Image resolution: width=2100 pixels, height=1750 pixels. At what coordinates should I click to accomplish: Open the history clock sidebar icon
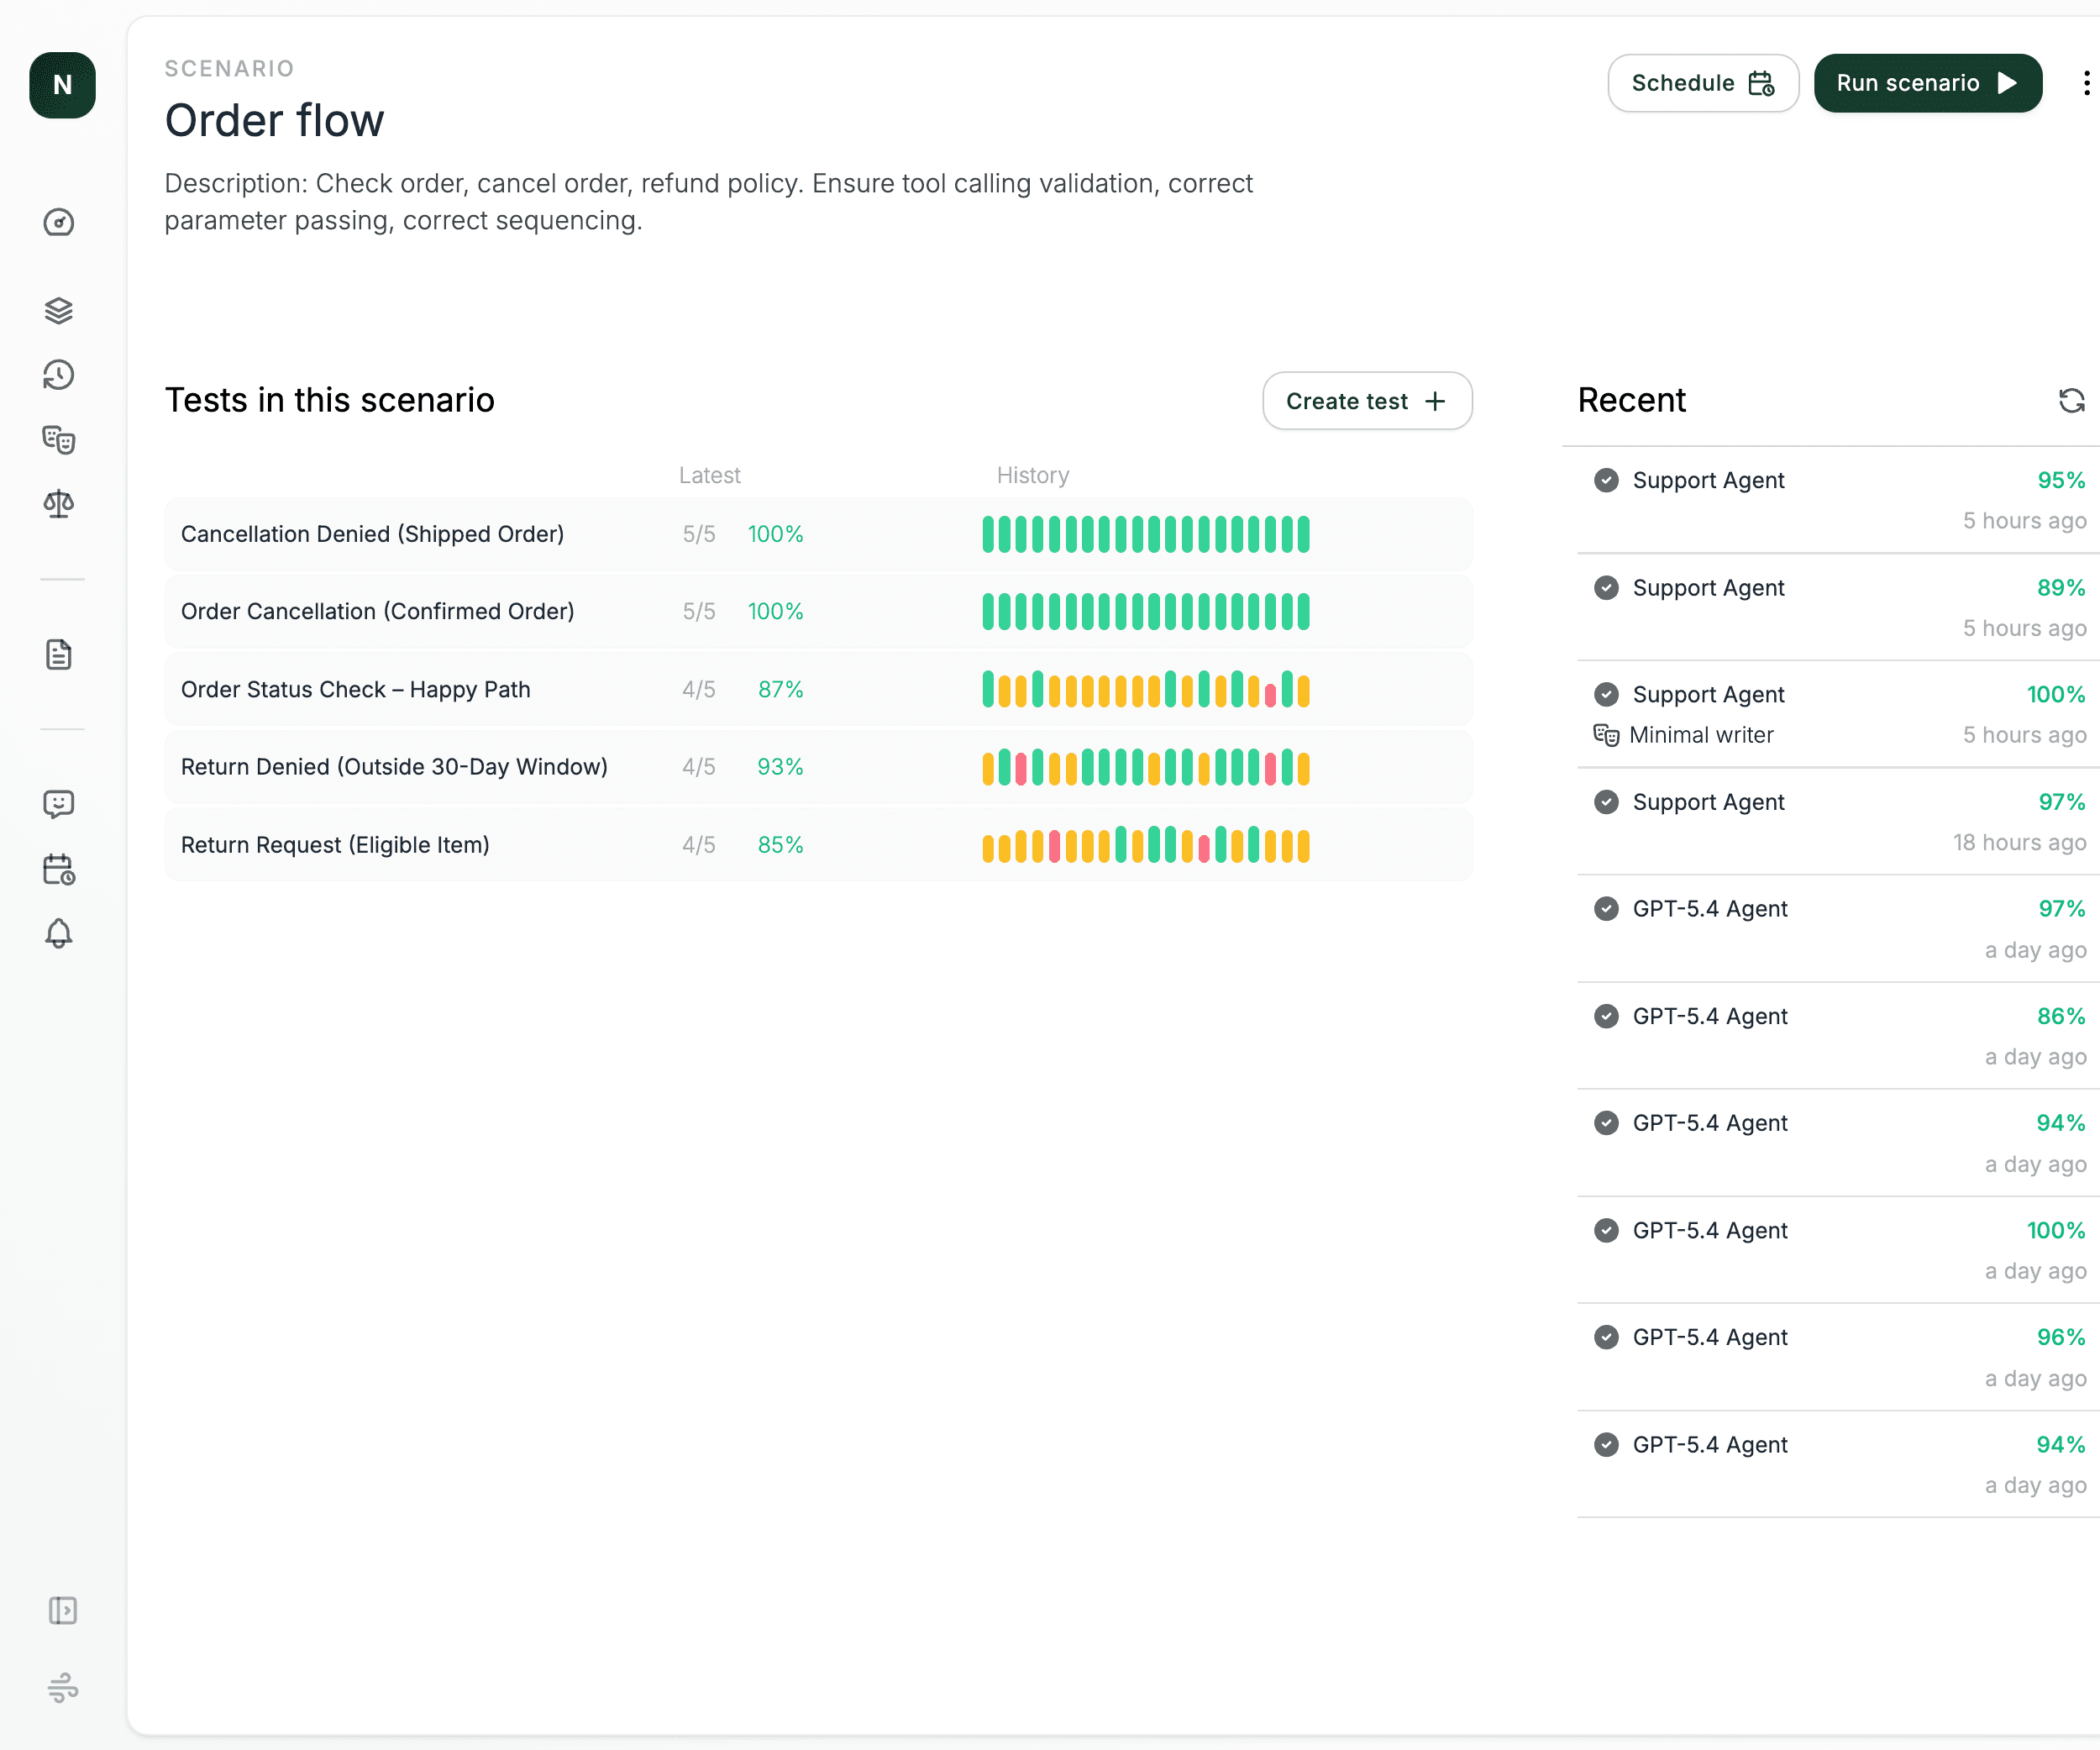(59, 375)
